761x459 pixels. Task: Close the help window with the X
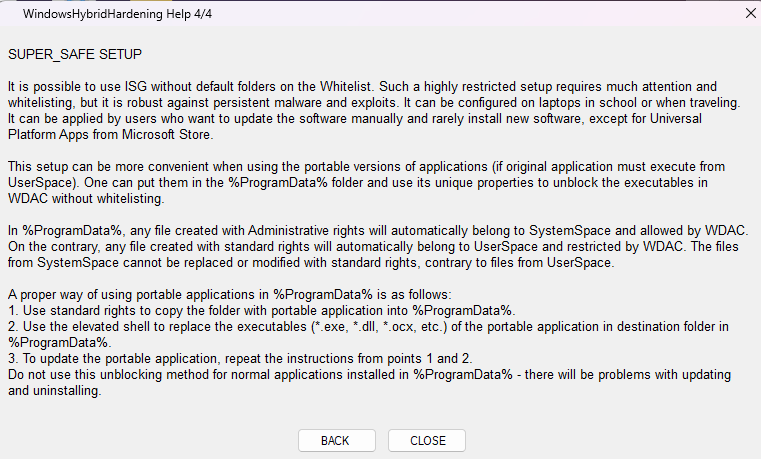coord(750,14)
